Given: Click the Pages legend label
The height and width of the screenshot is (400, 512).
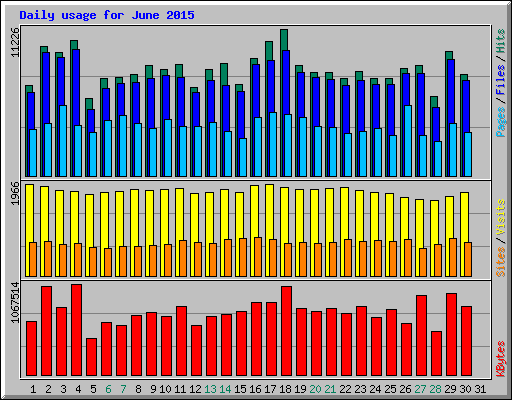Looking at the screenshot, I should click(501, 122).
